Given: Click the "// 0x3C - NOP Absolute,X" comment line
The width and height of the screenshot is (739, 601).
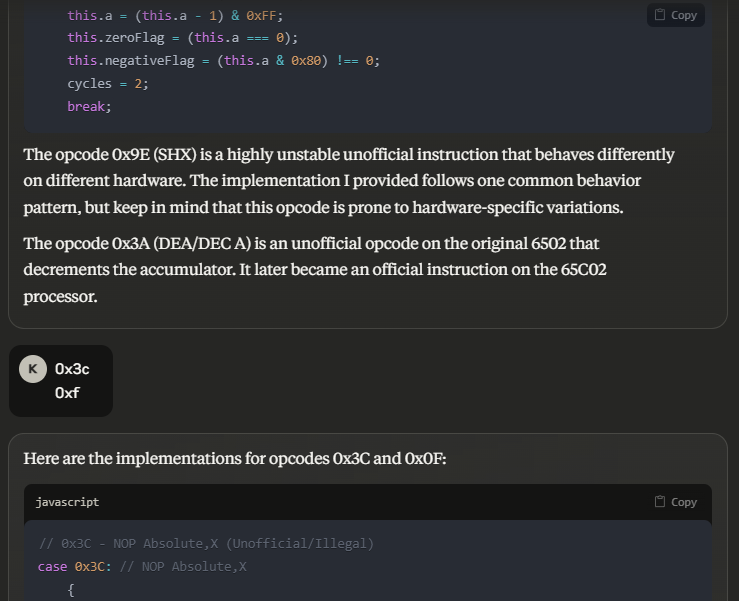Looking at the screenshot, I should coord(206,544).
